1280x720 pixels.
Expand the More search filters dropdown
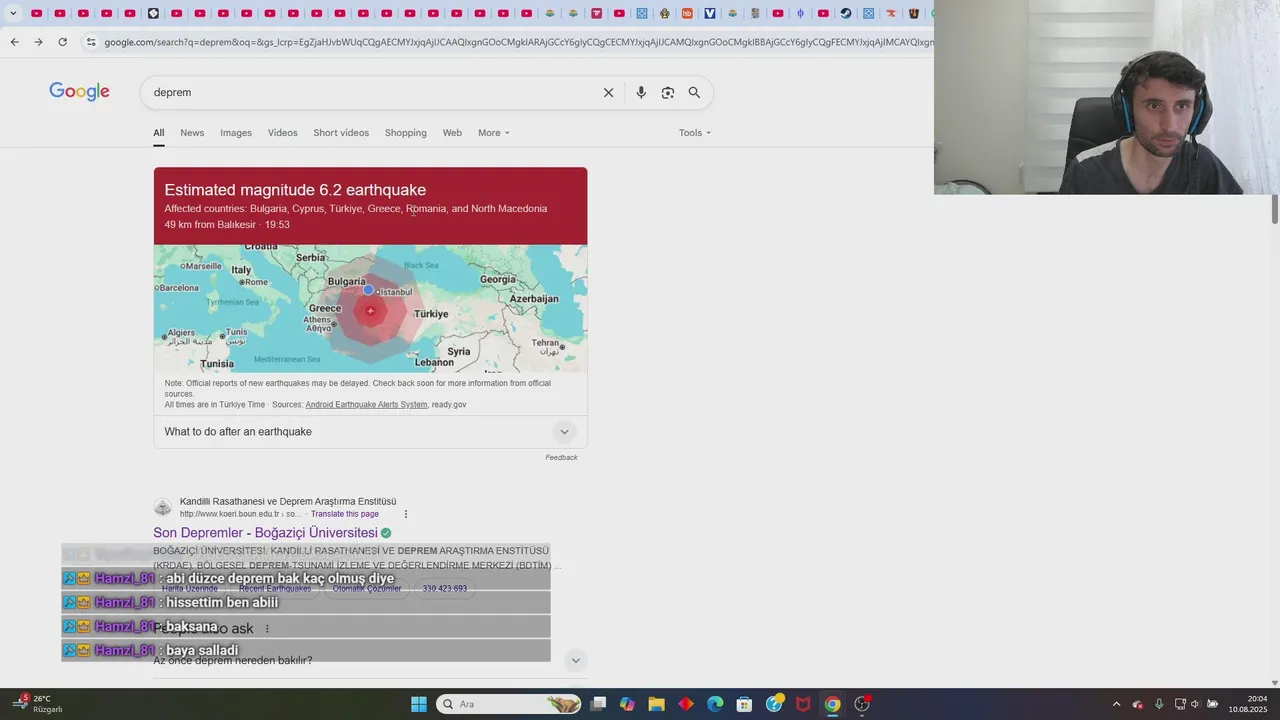point(494,133)
